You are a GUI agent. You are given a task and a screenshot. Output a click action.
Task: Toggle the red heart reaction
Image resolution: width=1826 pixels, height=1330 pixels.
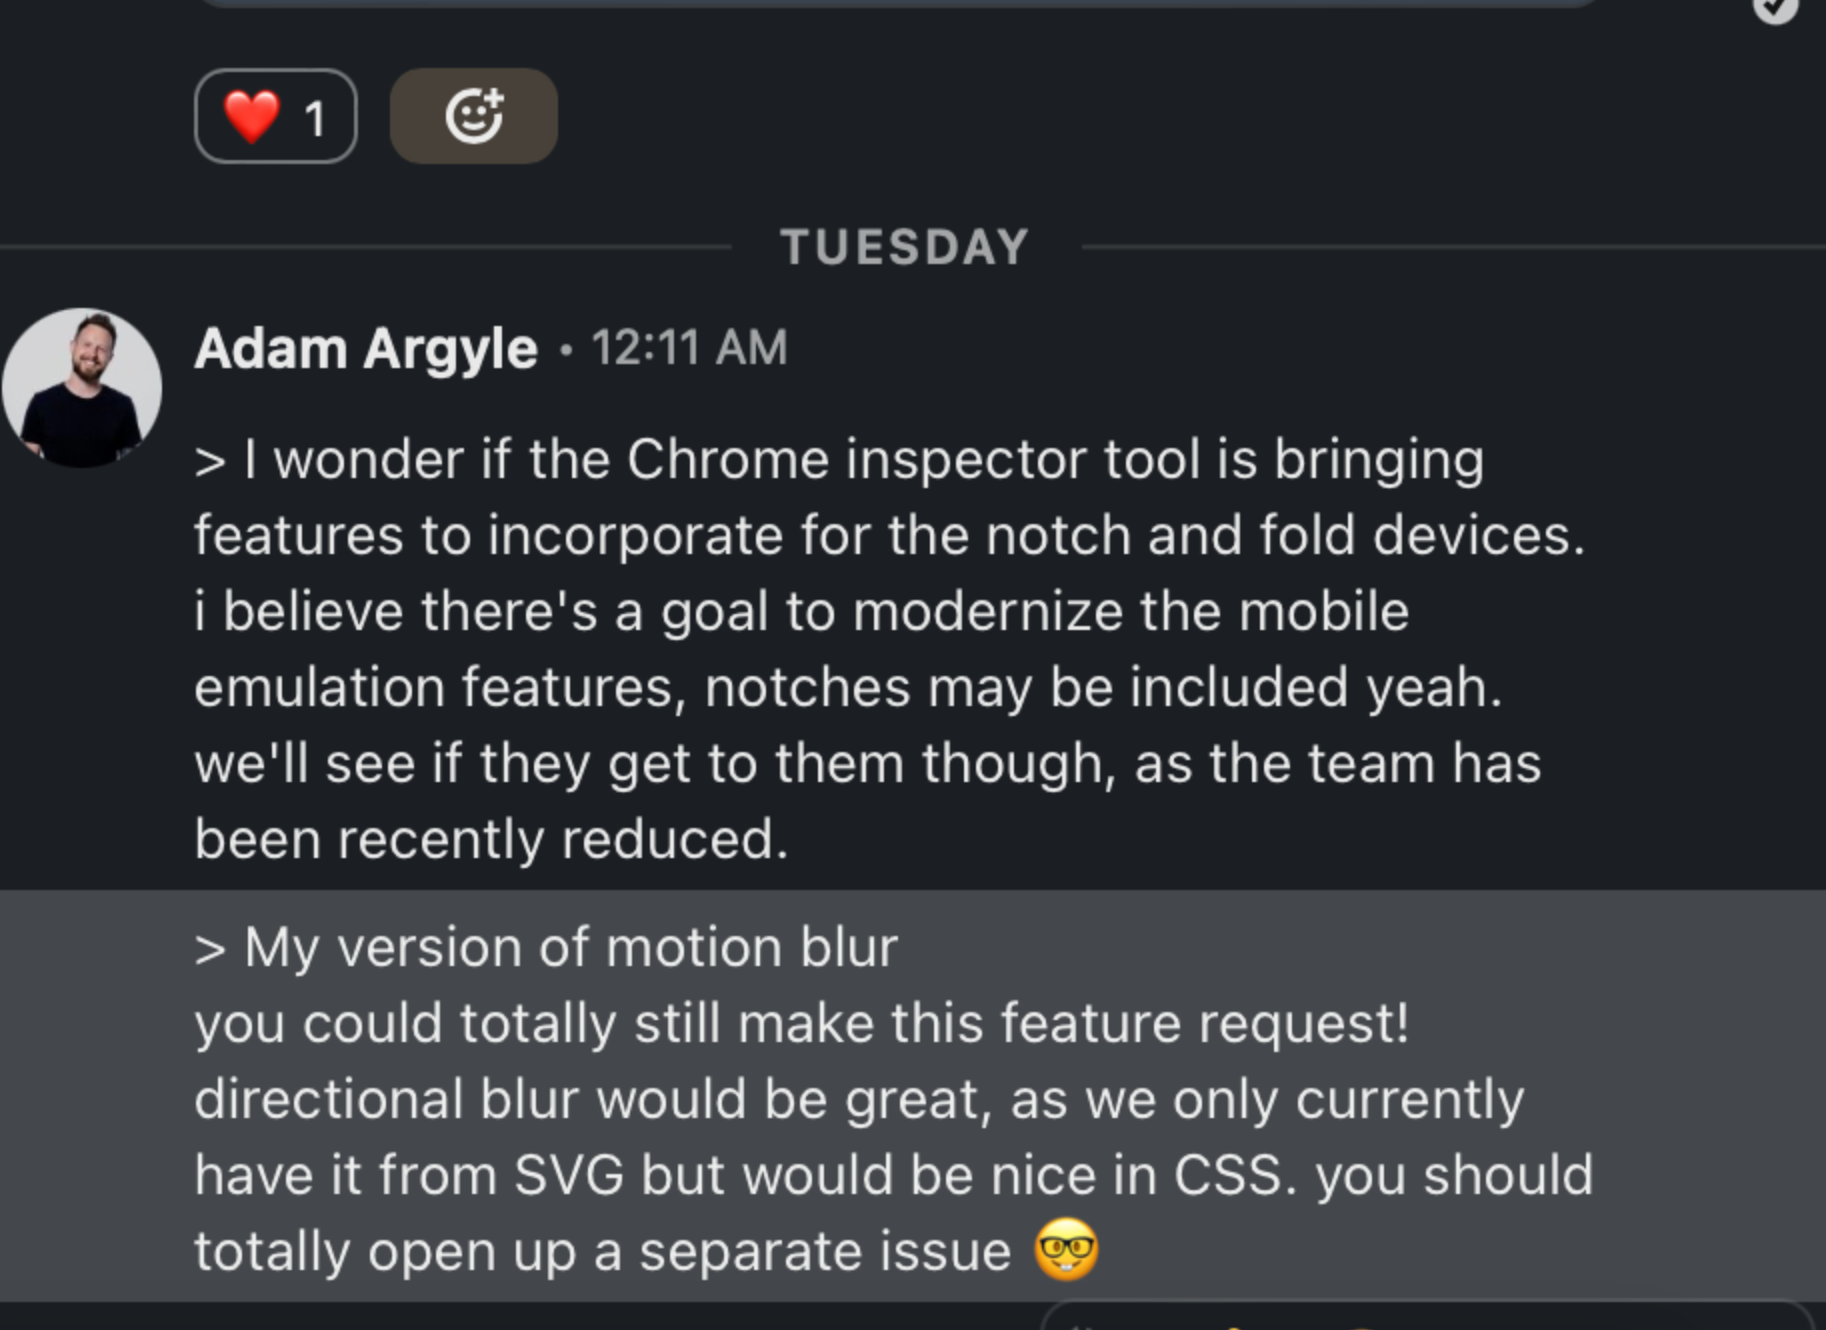click(275, 116)
